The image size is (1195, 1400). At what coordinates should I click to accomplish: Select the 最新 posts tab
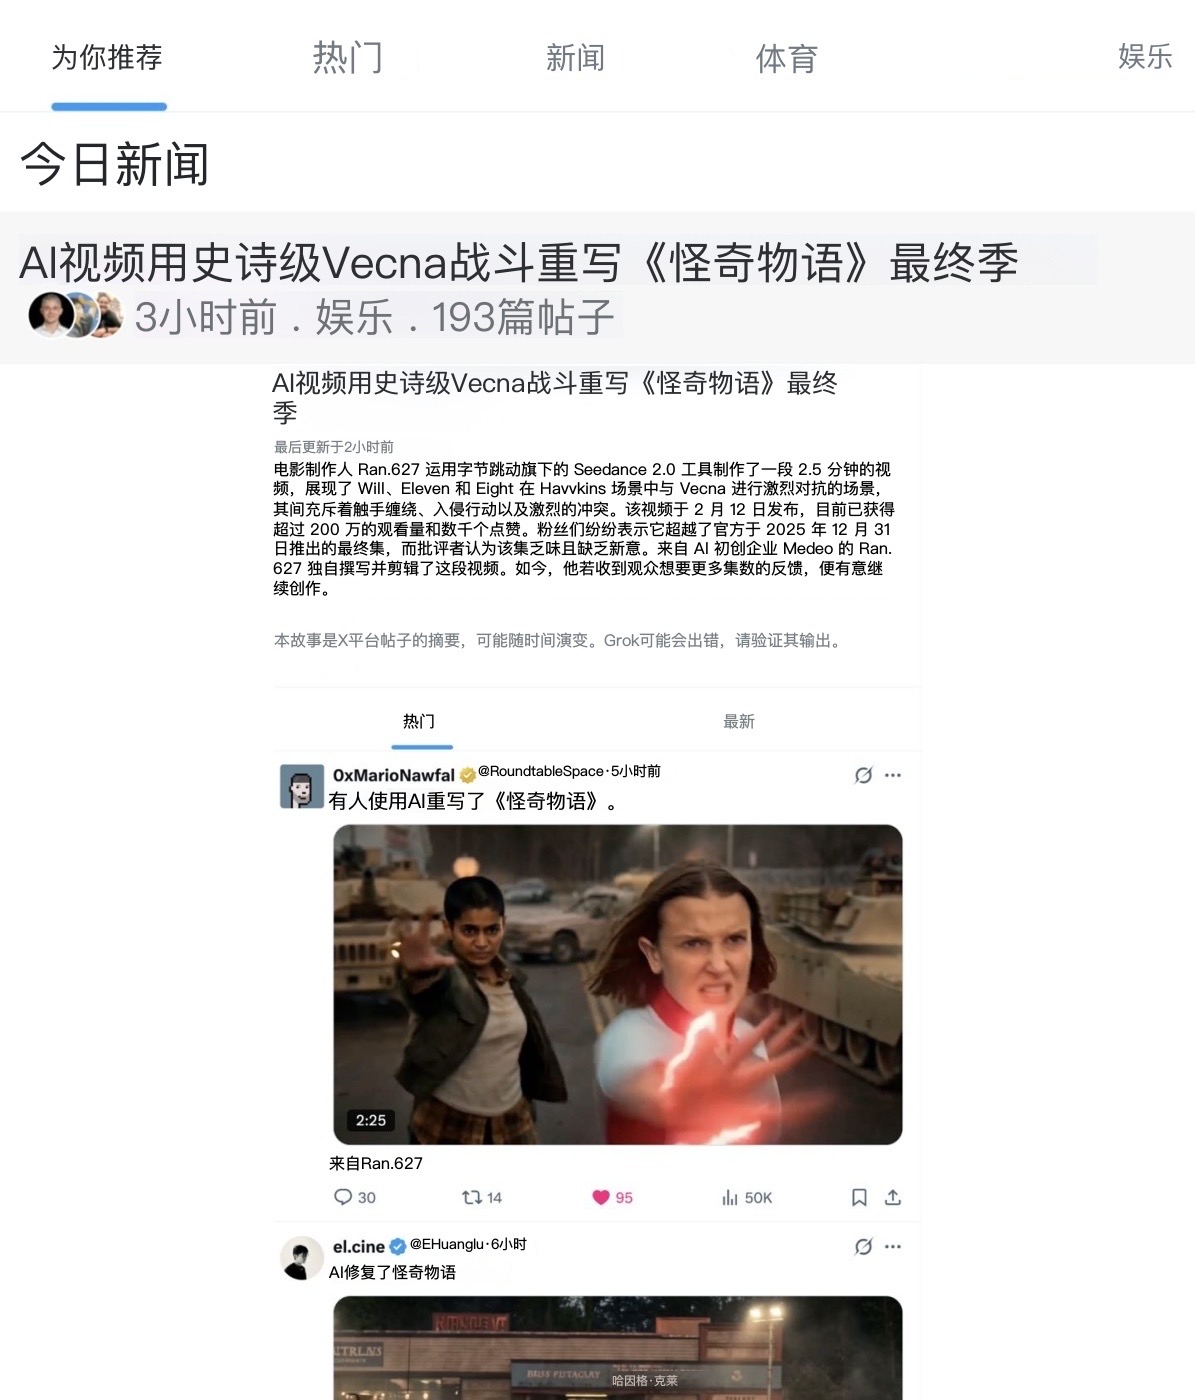pyautogui.click(x=739, y=721)
